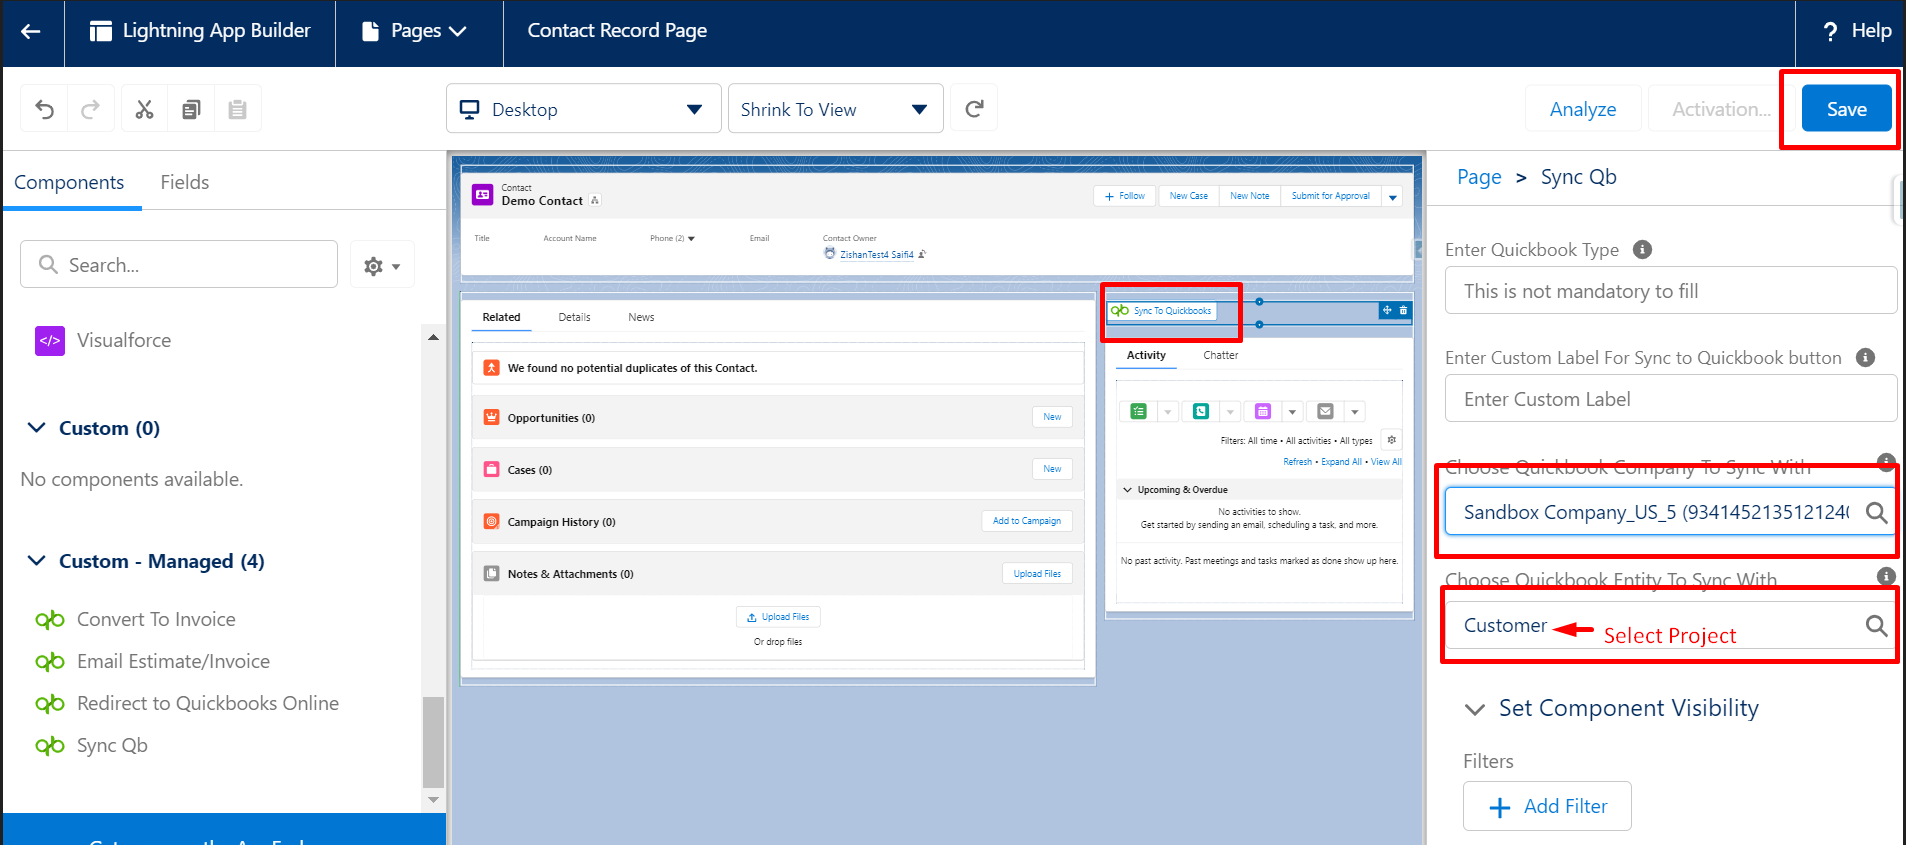
Task: Show info for Enter Quickbook Type
Action: (1642, 249)
